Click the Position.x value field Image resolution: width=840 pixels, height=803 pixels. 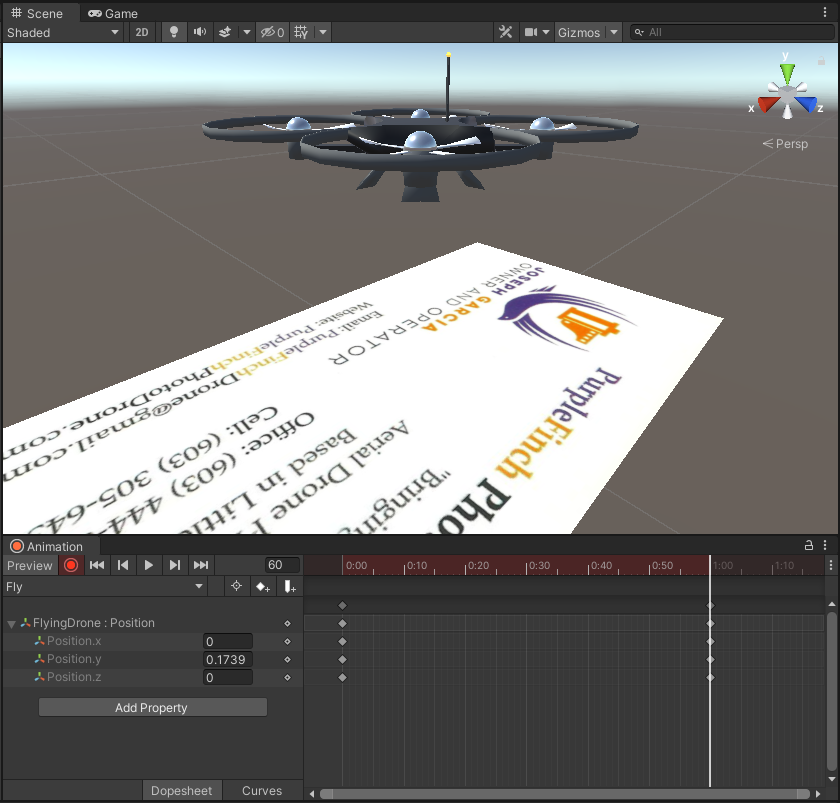[x=228, y=641]
